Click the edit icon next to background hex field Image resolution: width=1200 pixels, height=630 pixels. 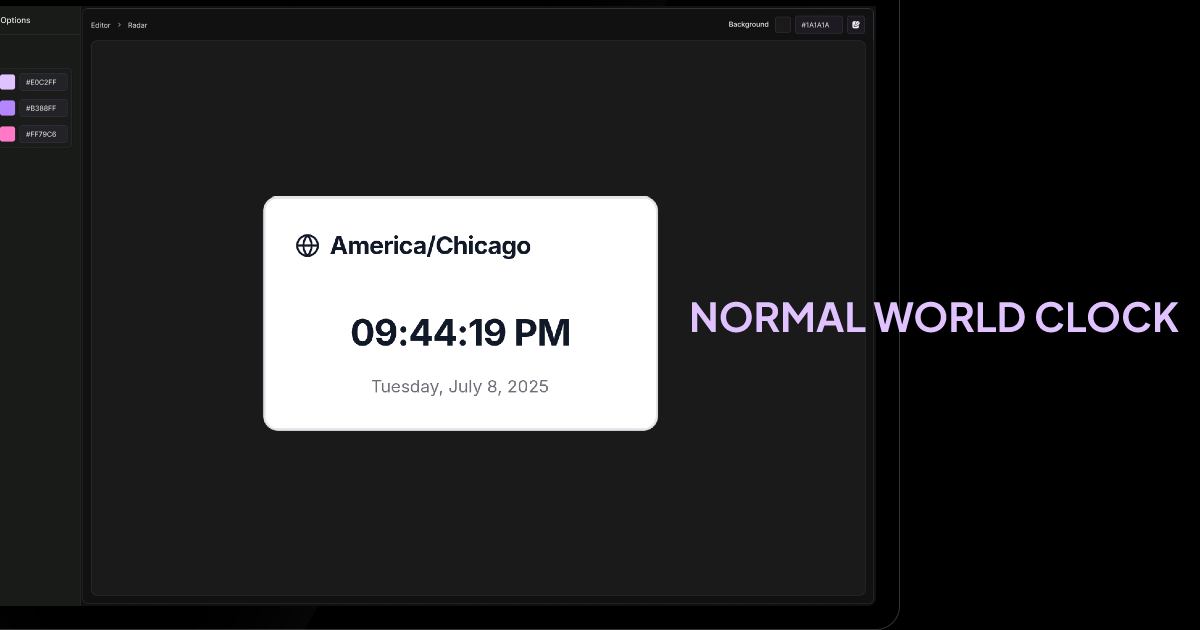coord(855,24)
